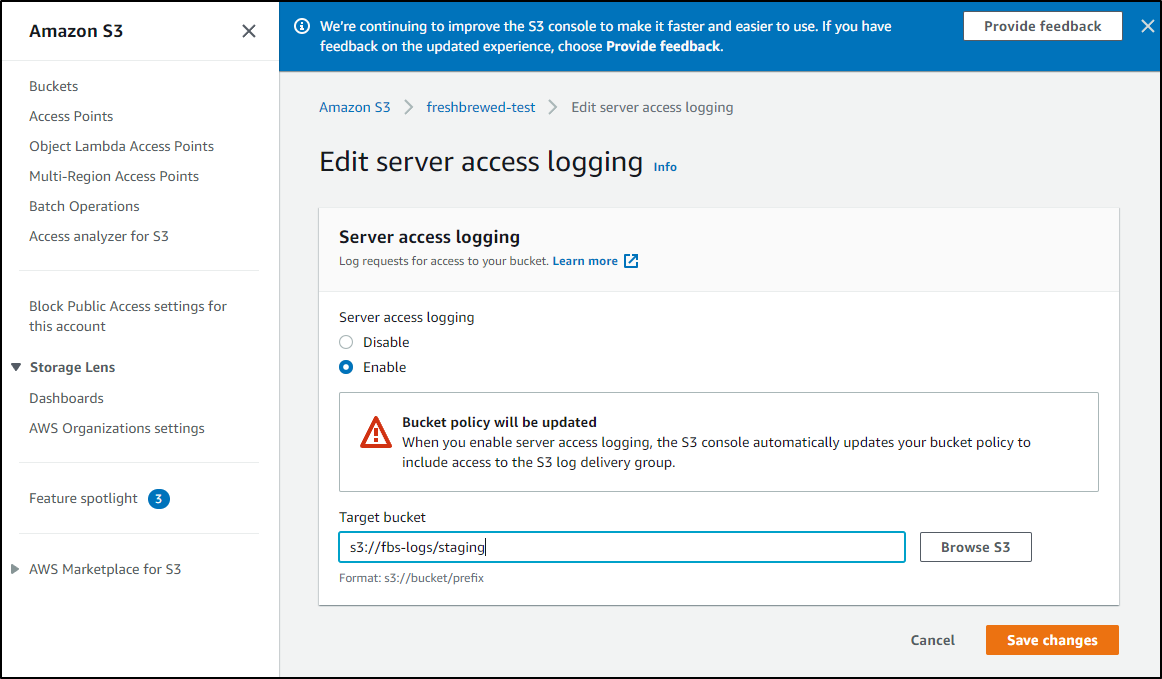Click the Cancel button

pyautogui.click(x=932, y=640)
